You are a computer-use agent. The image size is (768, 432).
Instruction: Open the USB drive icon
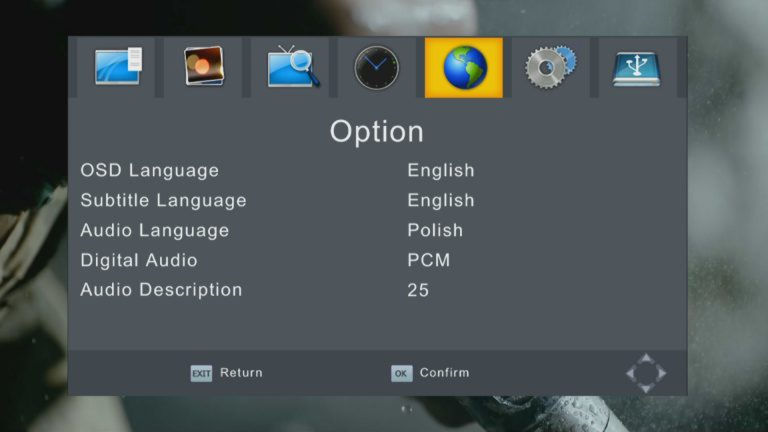(637, 68)
